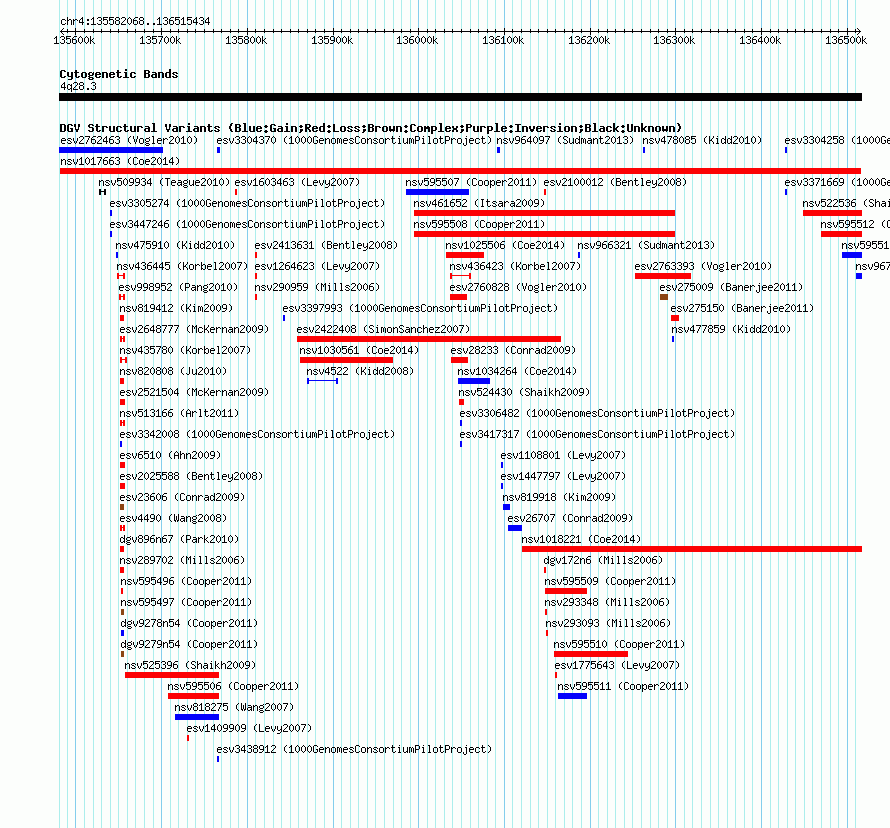Click the DGV Structural Variants track title
890x828 pixels.
tap(371, 128)
